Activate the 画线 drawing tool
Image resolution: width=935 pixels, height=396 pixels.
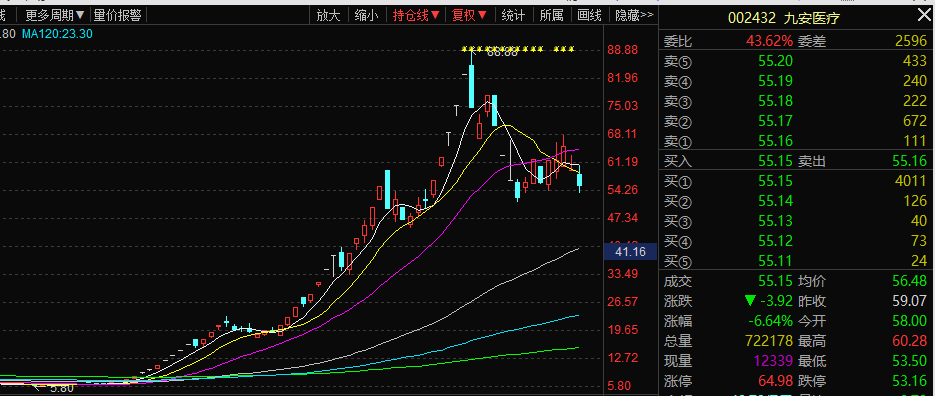(590, 16)
